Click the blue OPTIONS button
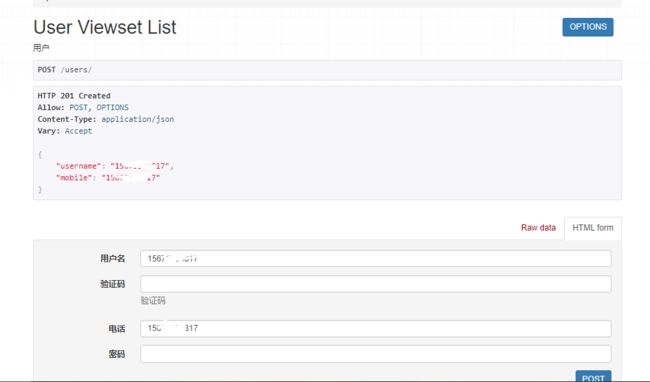This screenshot has width=650, height=382. pyautogui.click(x=587, y=27)
